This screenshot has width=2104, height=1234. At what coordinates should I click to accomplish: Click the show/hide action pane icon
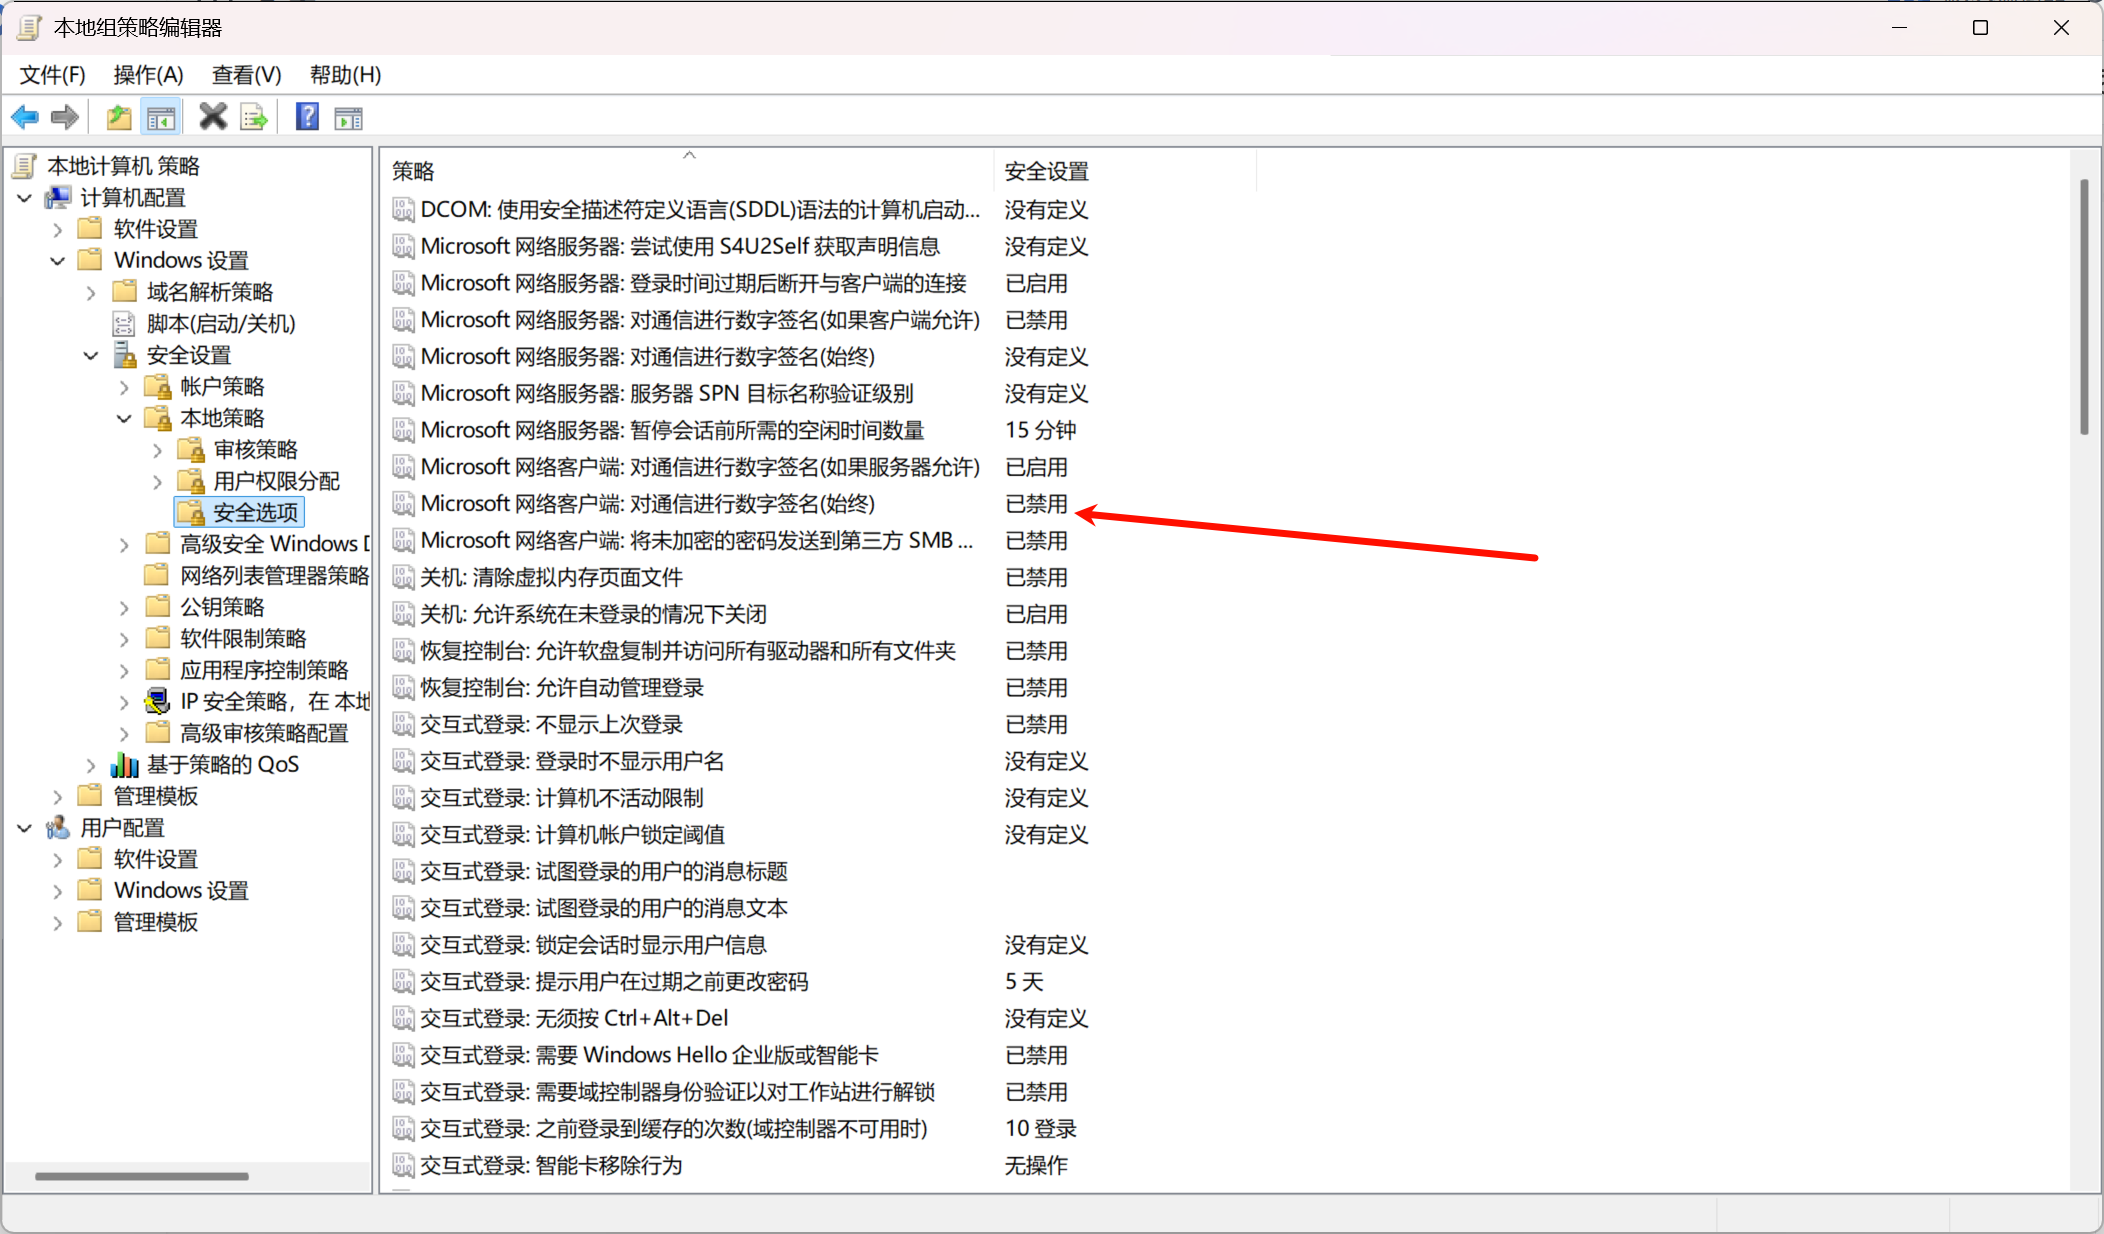pos(348,118)
